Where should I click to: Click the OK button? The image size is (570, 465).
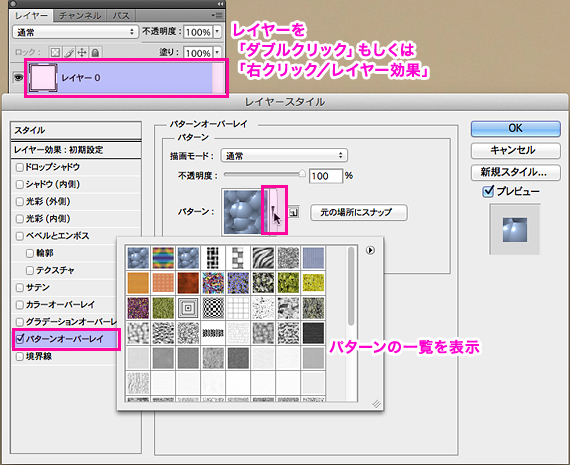point(515,128)
